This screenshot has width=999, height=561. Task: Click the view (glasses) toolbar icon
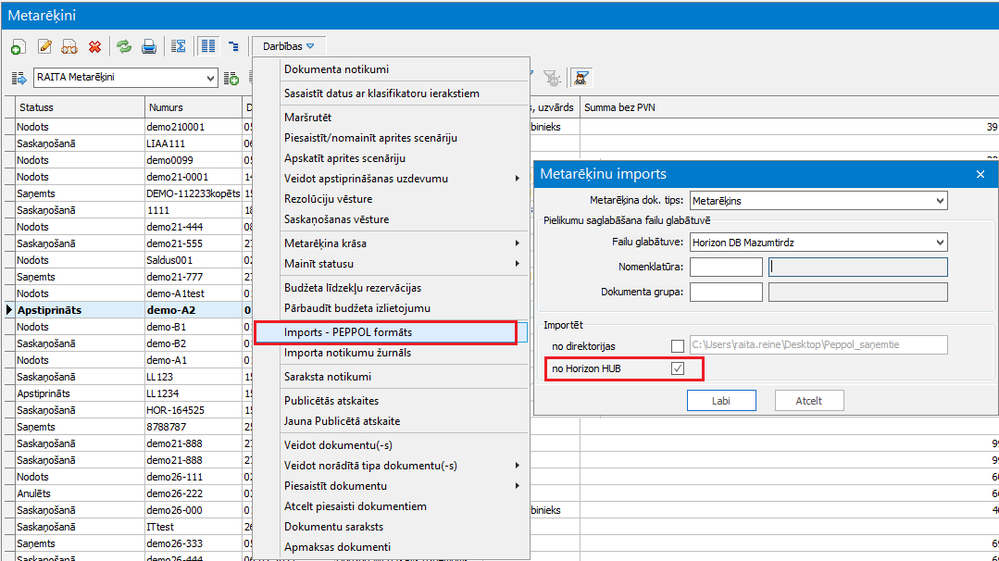pos(69,46)
